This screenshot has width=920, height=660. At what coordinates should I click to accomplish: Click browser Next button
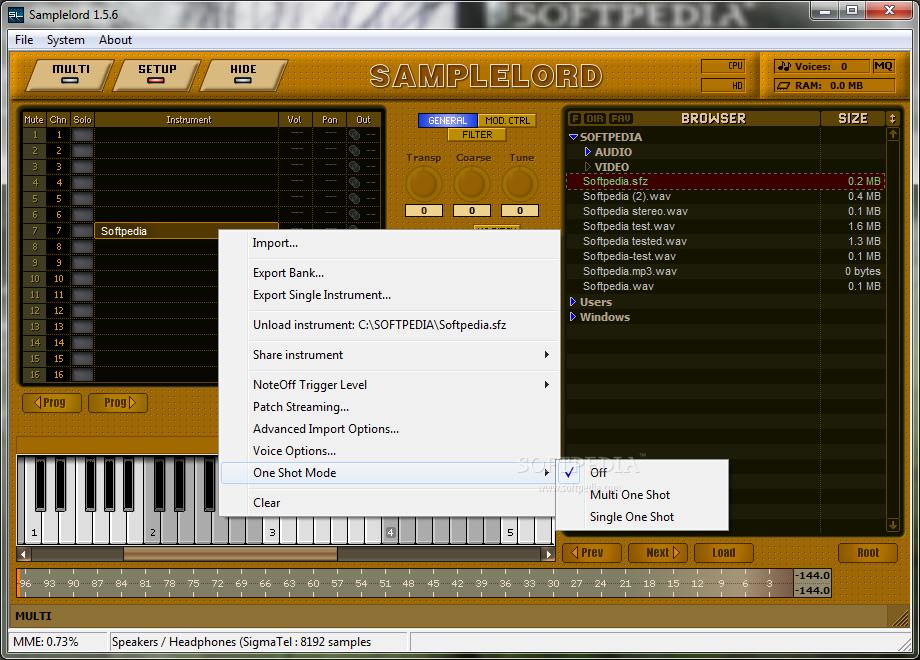(658, 553)
